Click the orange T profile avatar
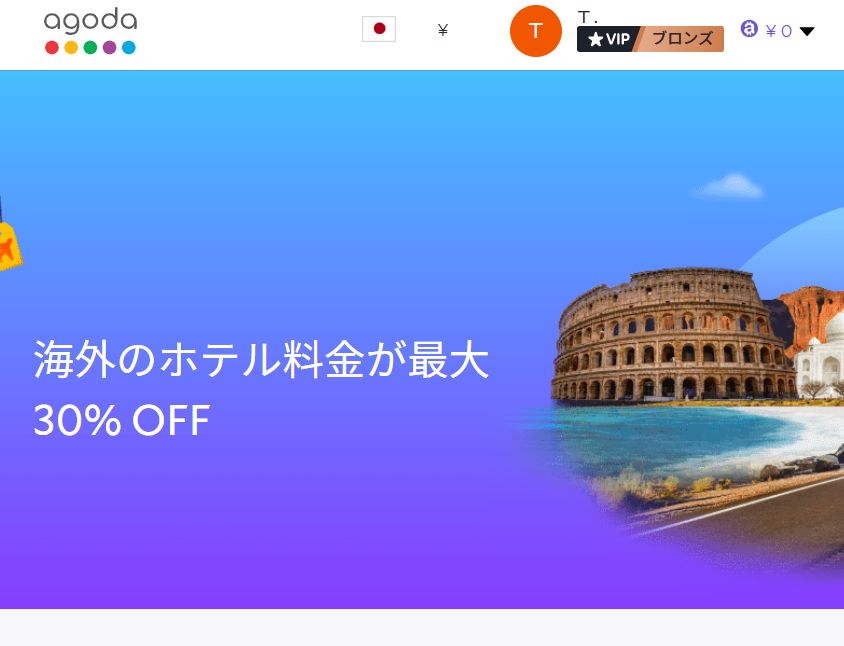Screen dimensions: 844x646 (536, 31)
